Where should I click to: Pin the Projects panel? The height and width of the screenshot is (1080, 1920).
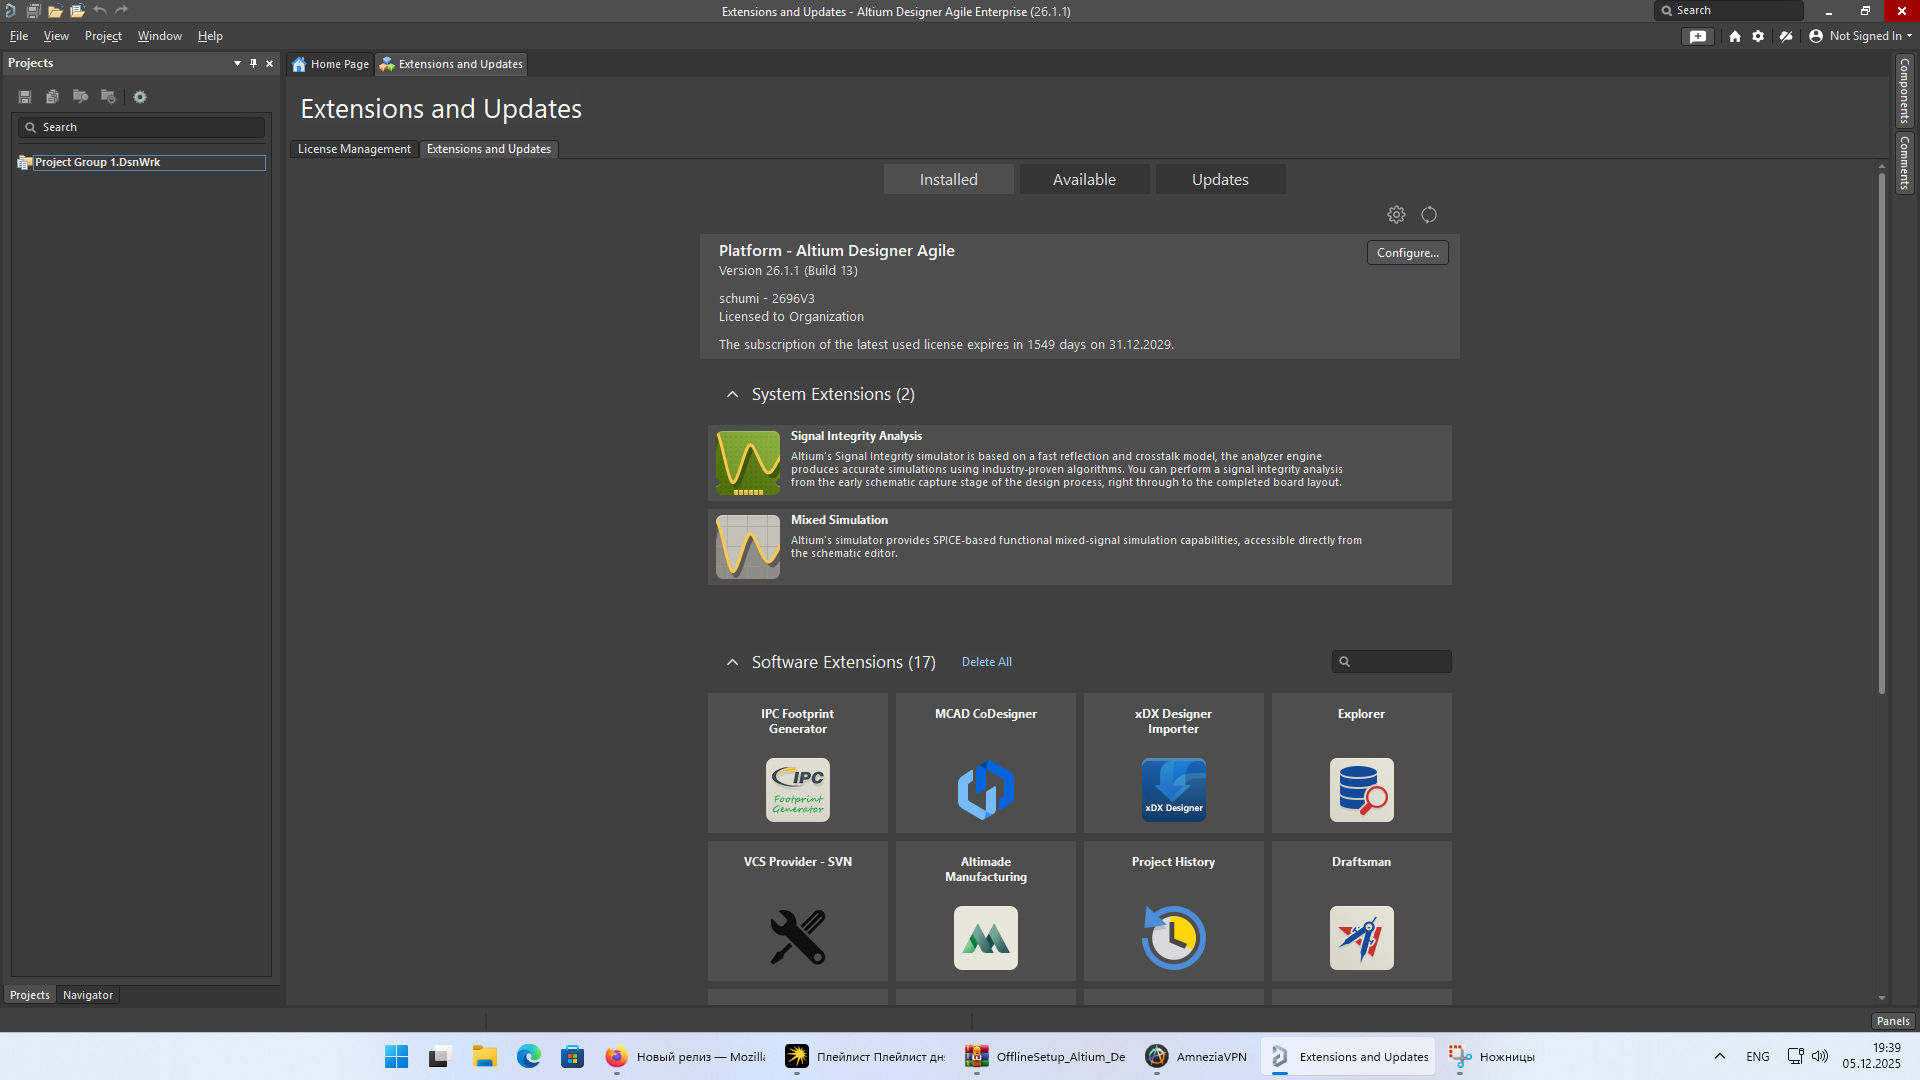click(253, 63)
